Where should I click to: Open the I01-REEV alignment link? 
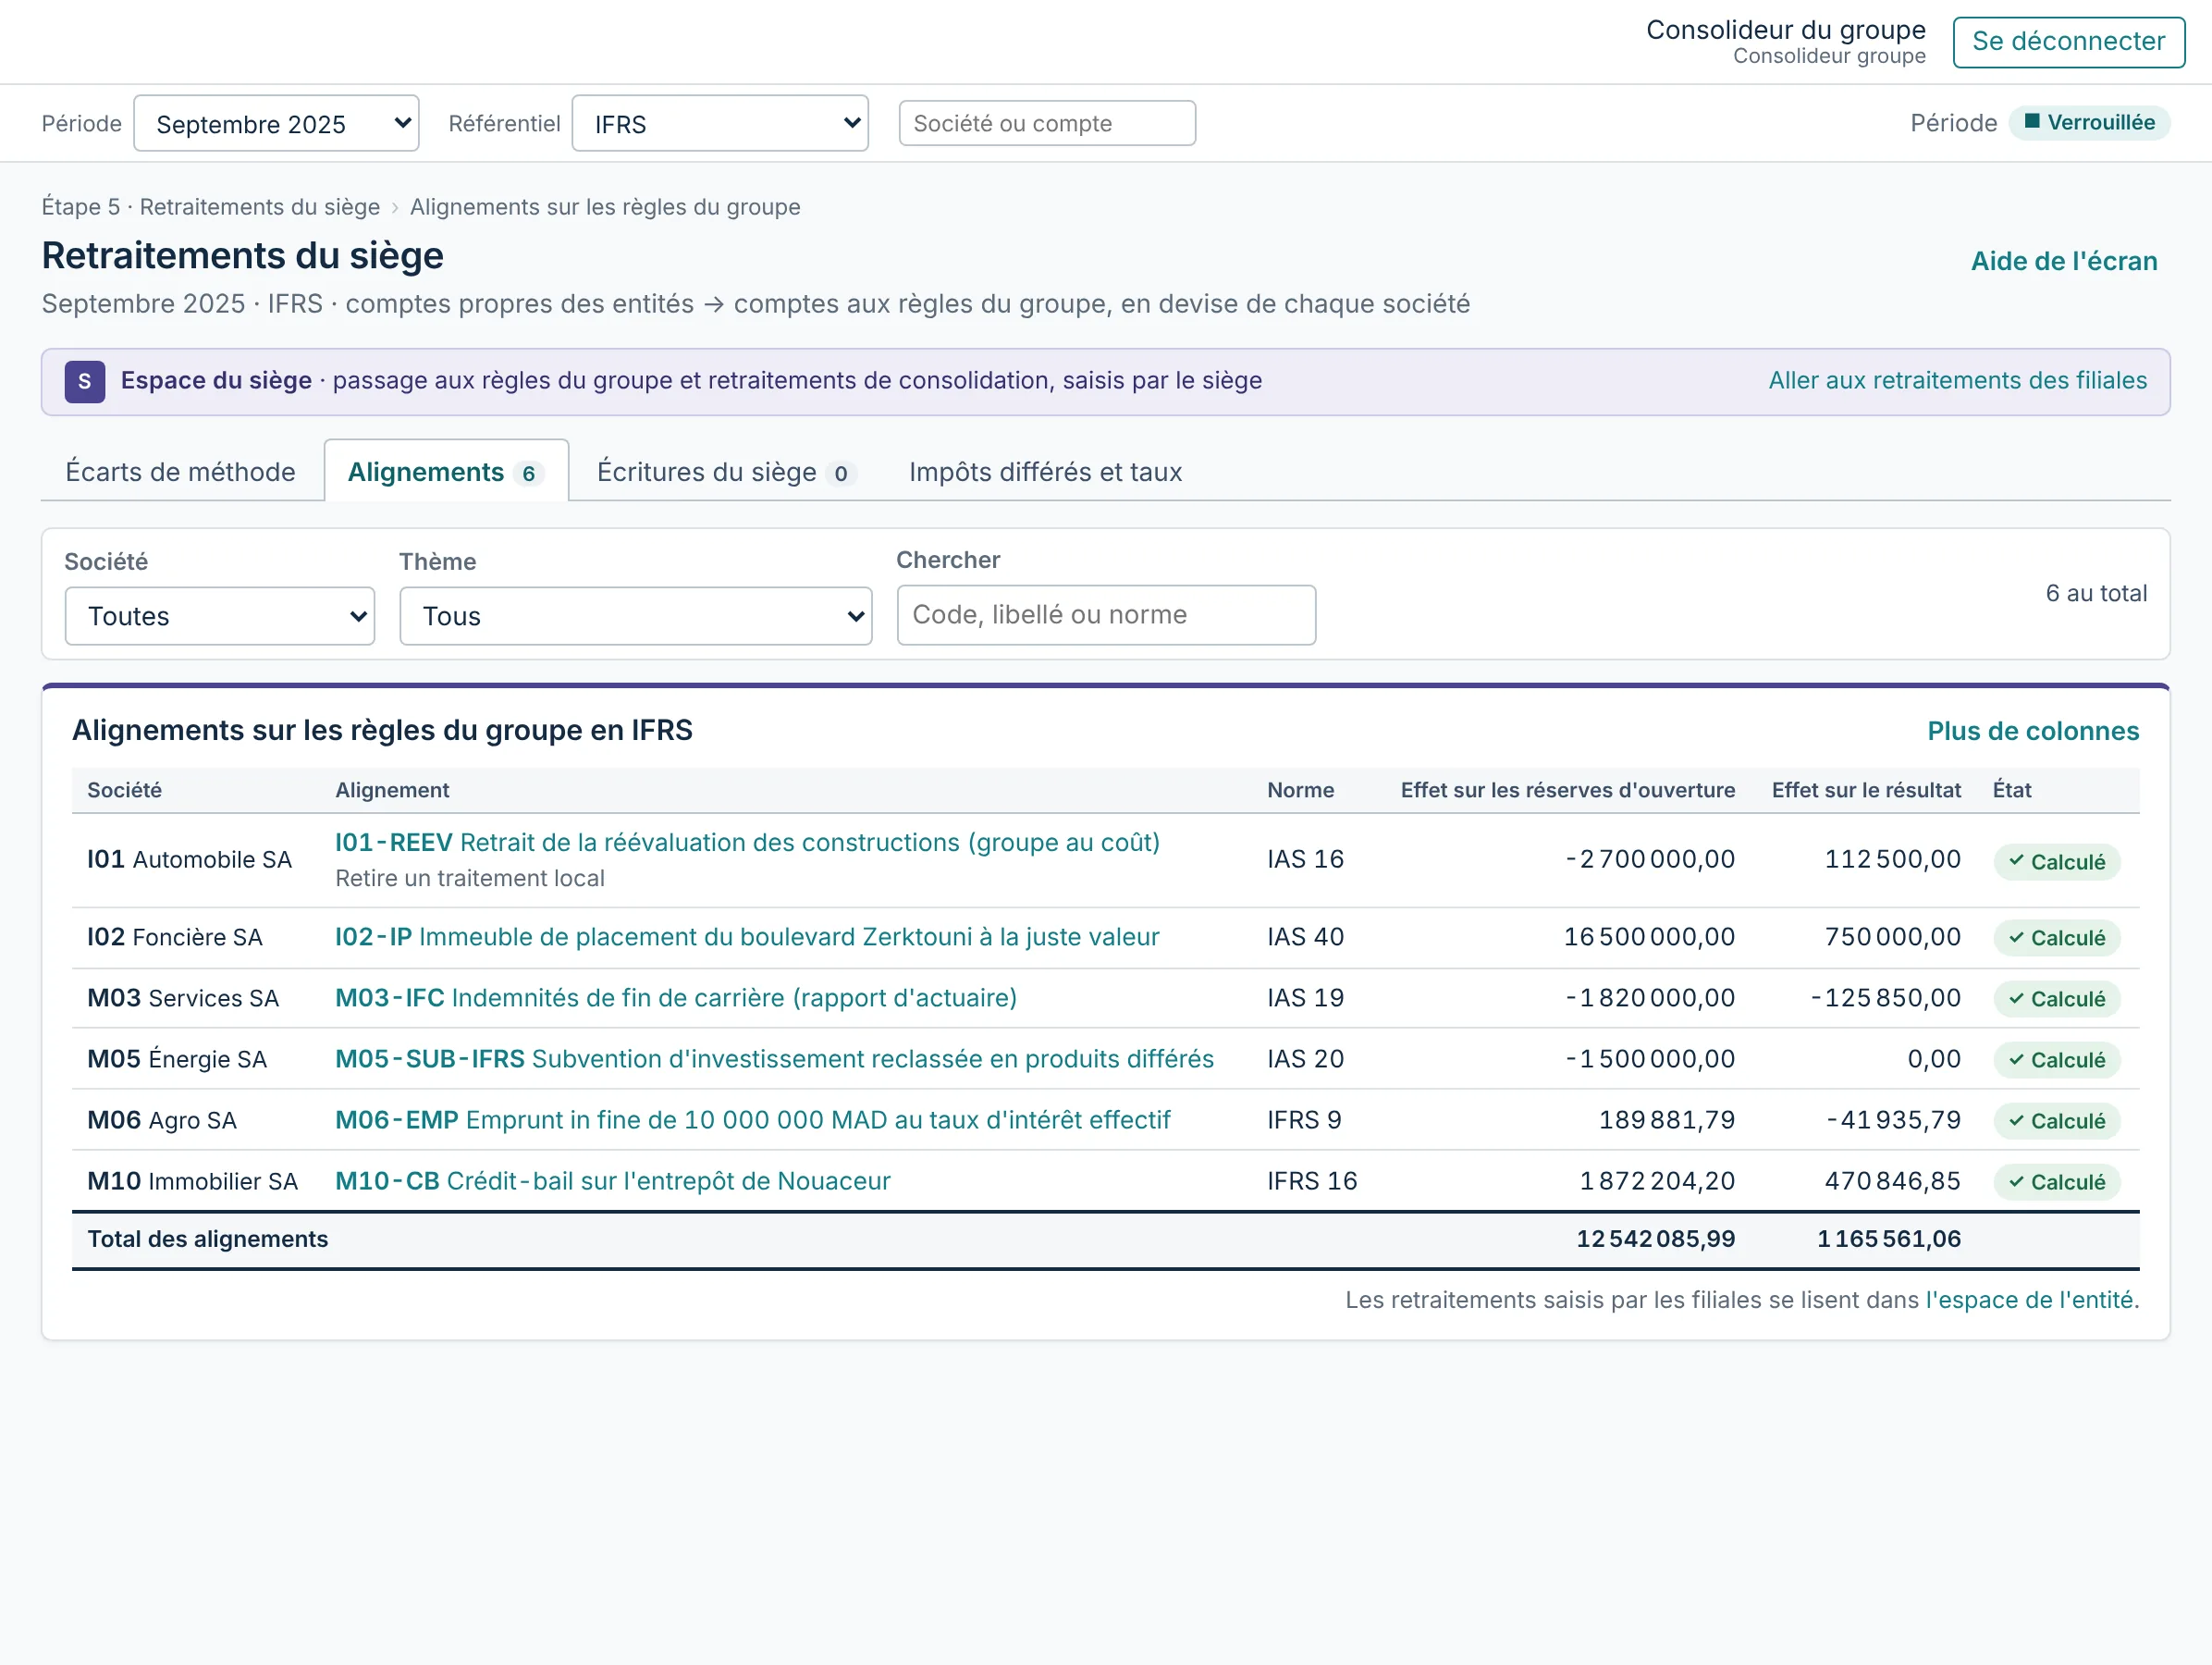tap(747, 843)
